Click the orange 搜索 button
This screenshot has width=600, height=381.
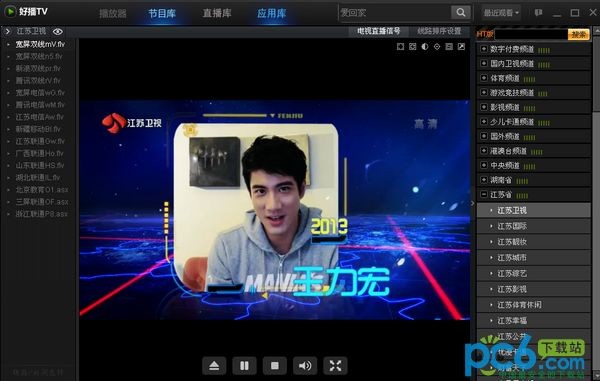click(x=578, y=34)
